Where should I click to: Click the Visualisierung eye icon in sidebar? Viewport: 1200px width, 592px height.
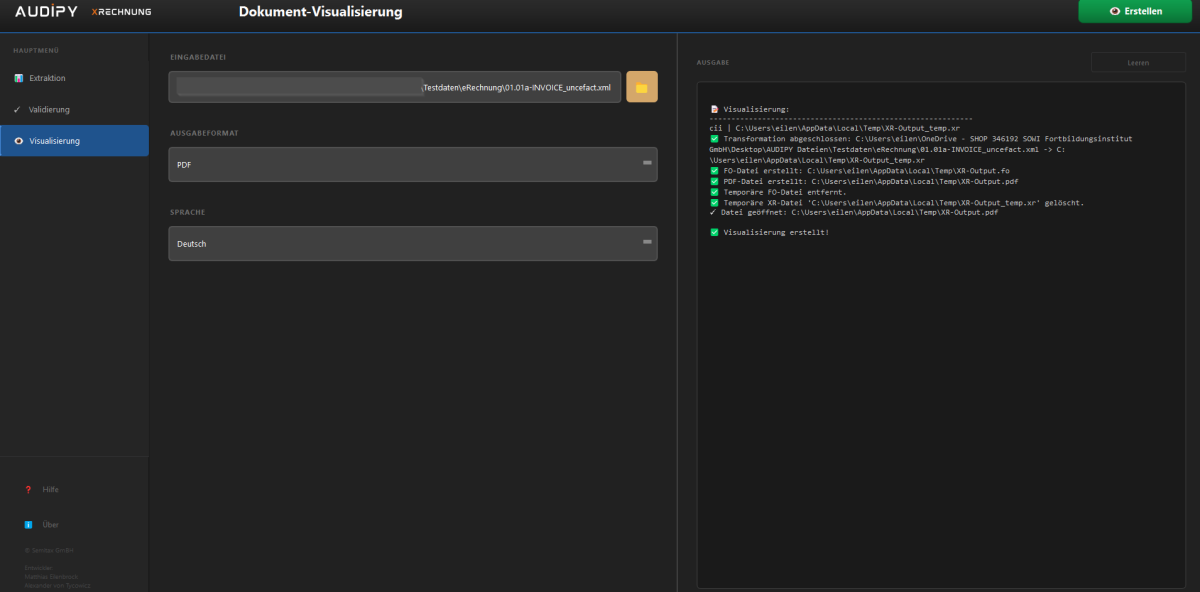click(x=18, y=141)
